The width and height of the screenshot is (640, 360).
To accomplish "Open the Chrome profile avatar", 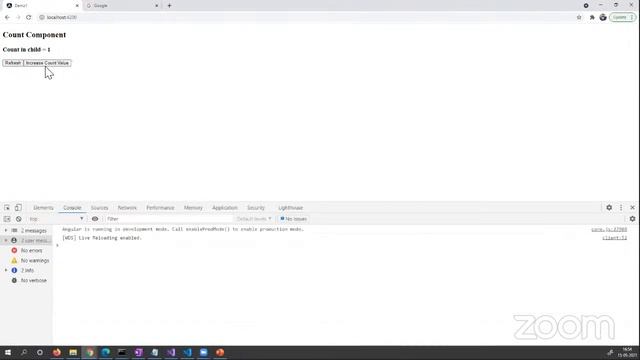I will point(603,17).
